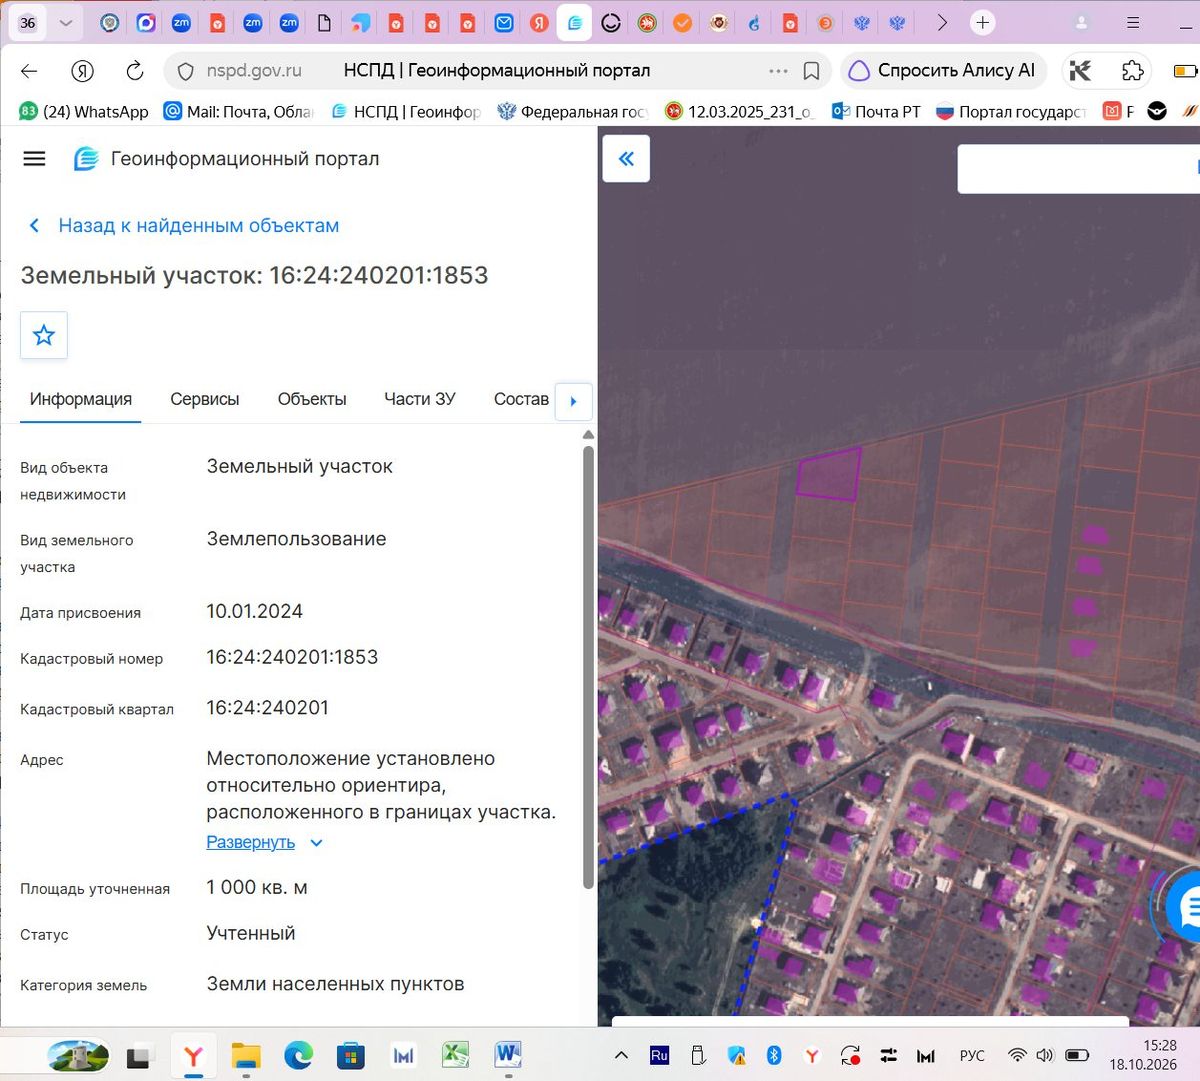Select highlighted purple land parcel on map

pos(828,474)
